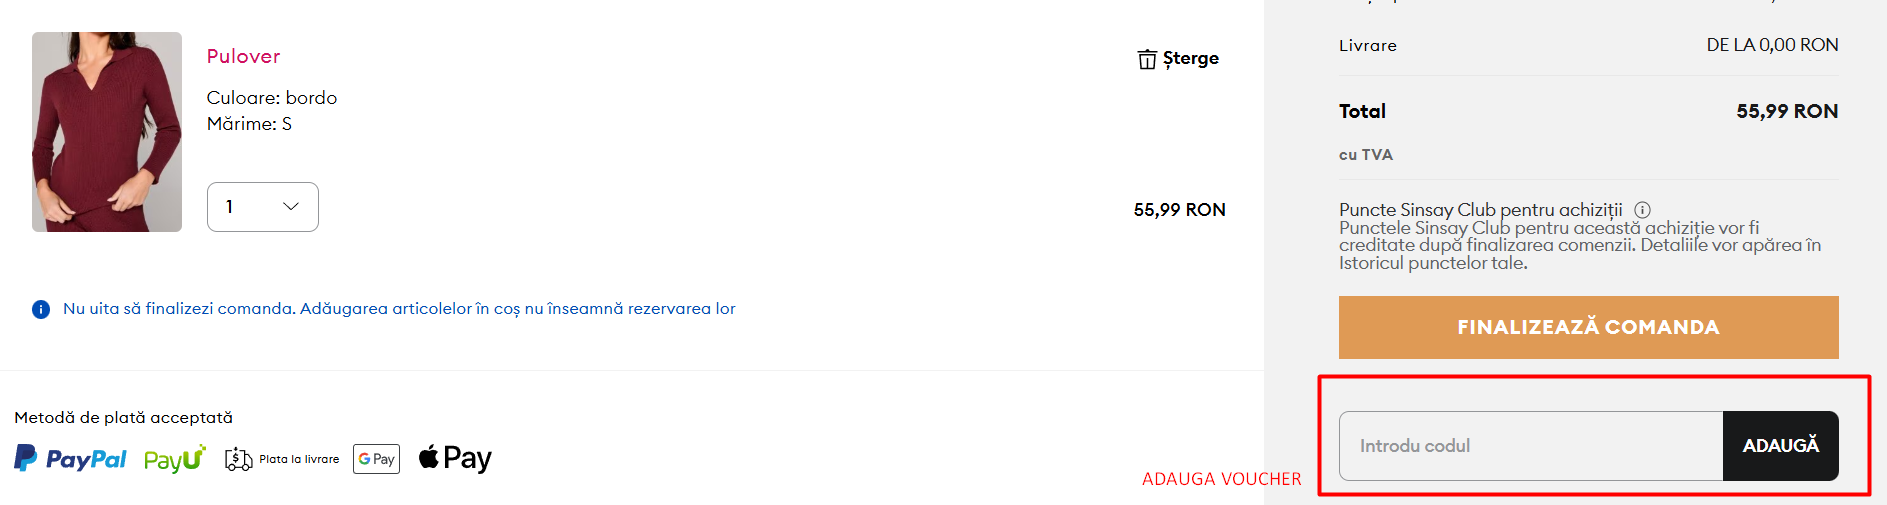Click the cash on delivery icon
1887x505 pixels.
[x=238, y=459]
